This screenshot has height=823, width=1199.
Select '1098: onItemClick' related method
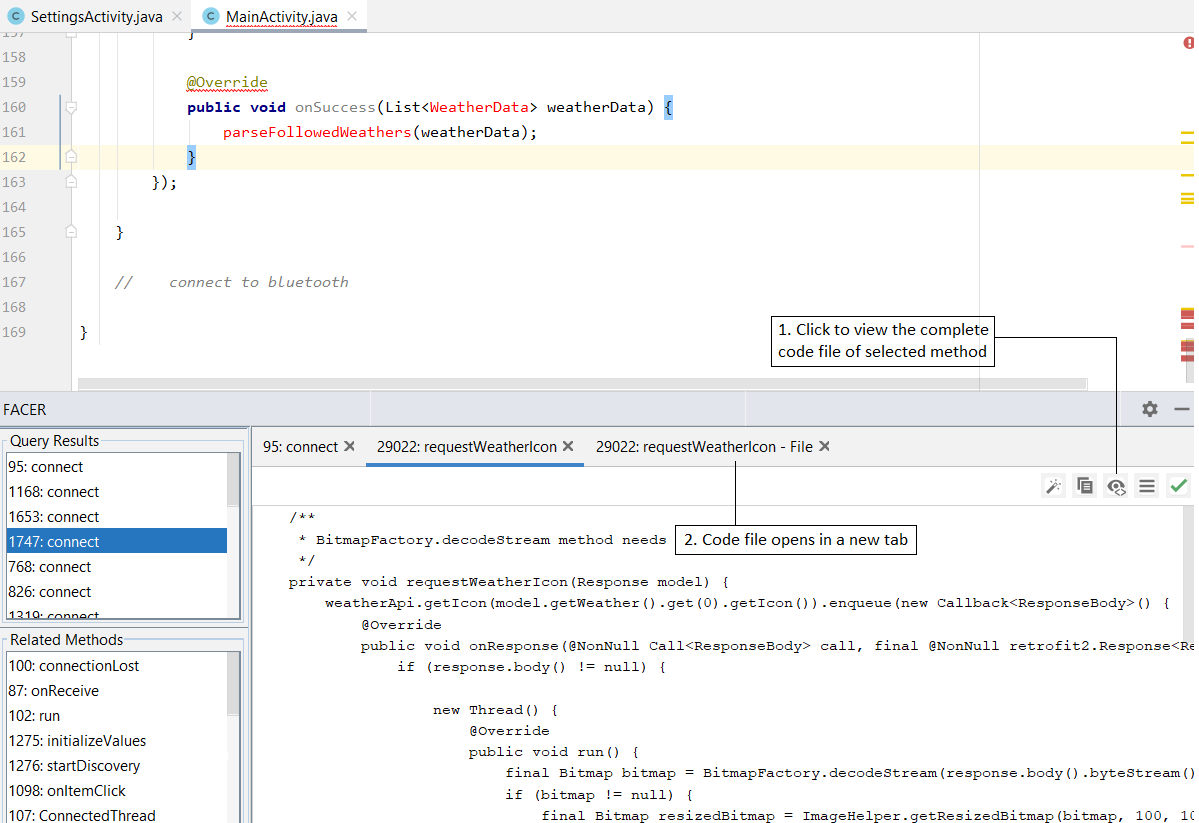(117, 791)
